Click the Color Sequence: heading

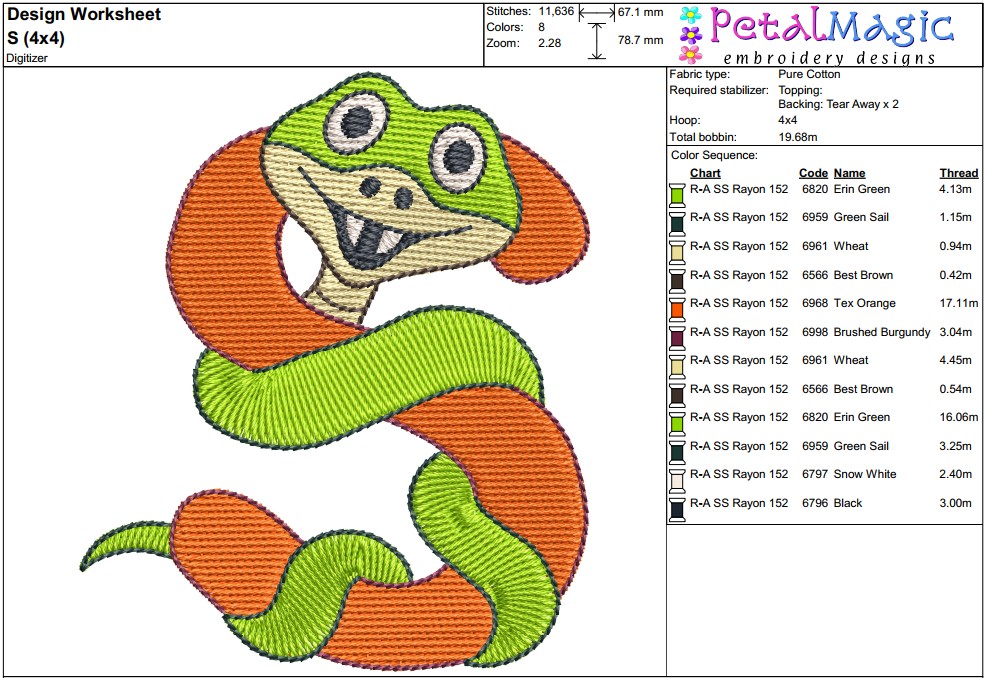tap(714, 155)
